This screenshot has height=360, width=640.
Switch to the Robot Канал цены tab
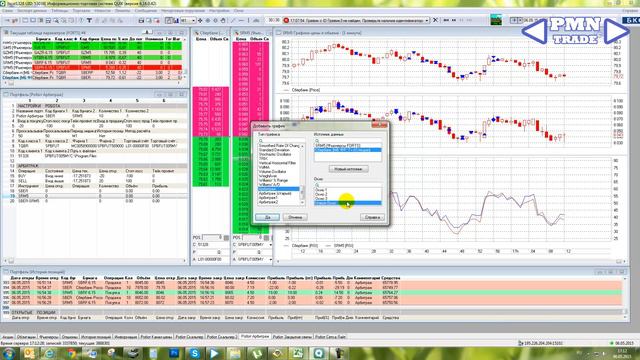pos(156,337)
